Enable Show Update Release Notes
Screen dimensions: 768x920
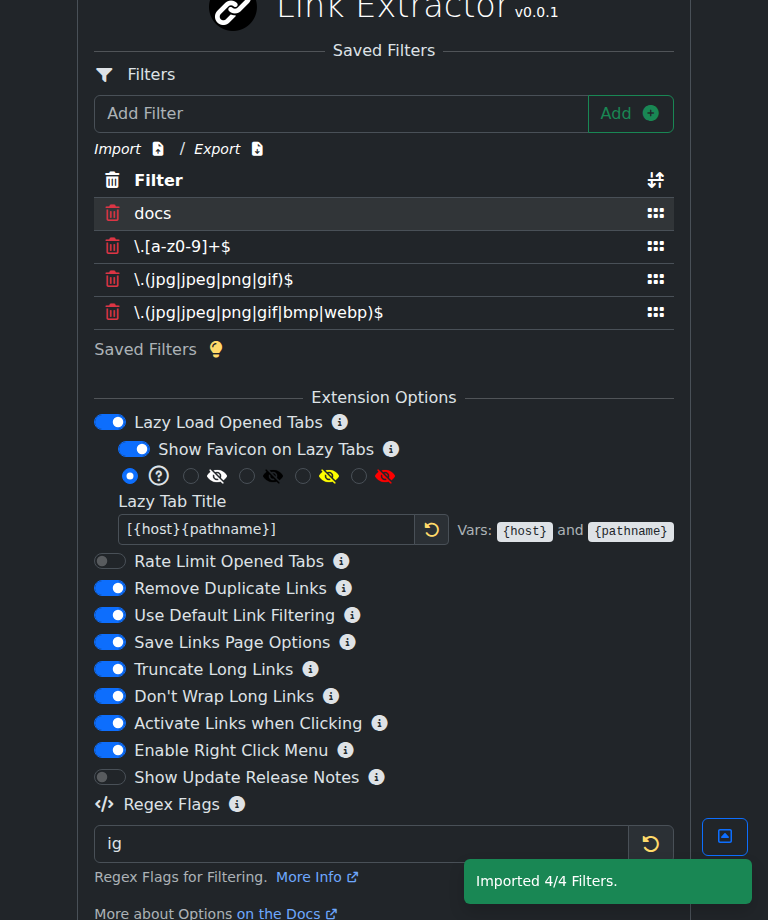(x=109, y=777)
